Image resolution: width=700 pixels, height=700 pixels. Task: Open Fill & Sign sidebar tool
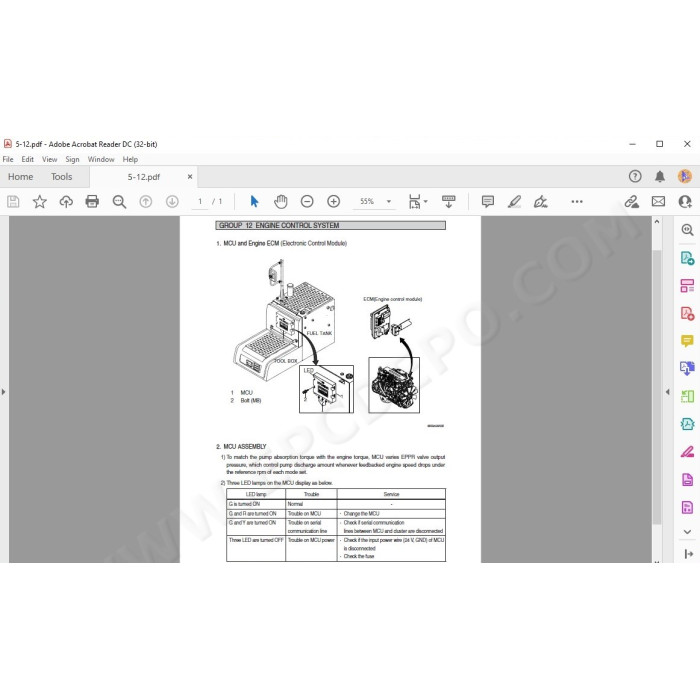point(687,452)
